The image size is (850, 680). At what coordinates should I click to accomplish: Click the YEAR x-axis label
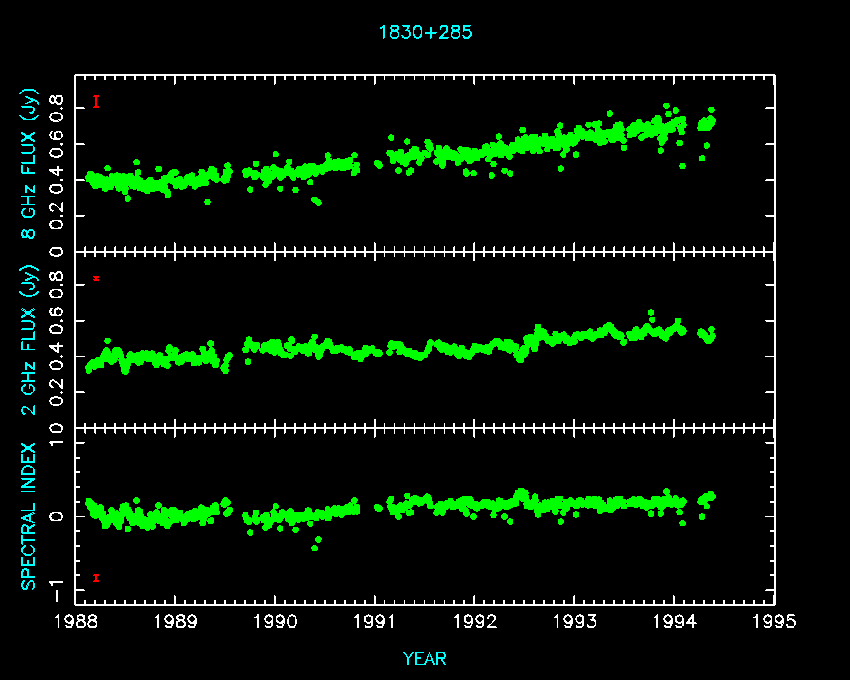pyautogui.click(x=425, y=658)
